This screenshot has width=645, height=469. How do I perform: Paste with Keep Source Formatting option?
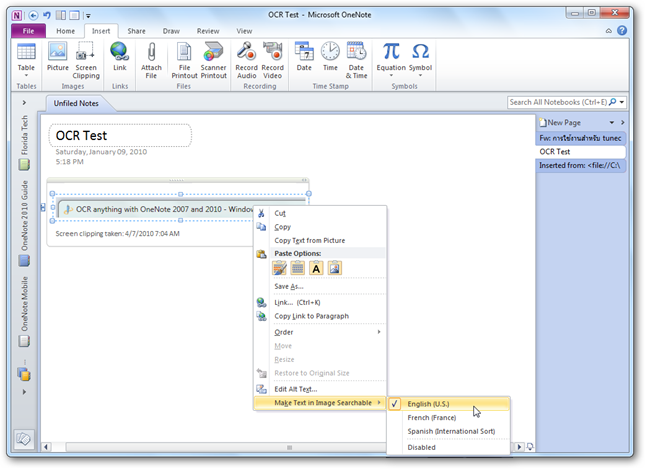pyautogui.click(x=279, y=268)
